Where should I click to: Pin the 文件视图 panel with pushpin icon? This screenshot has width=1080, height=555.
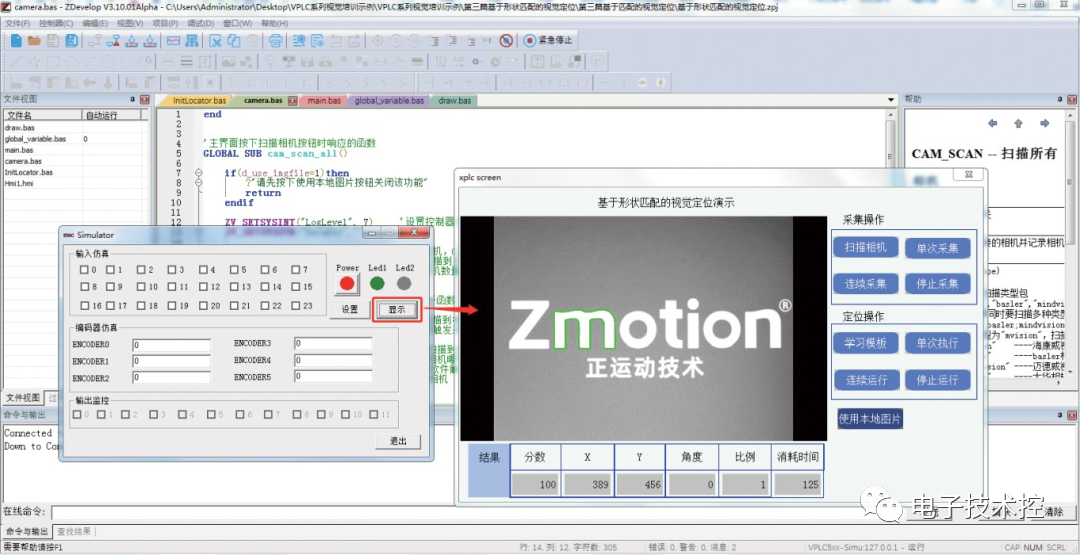point(132,99)
